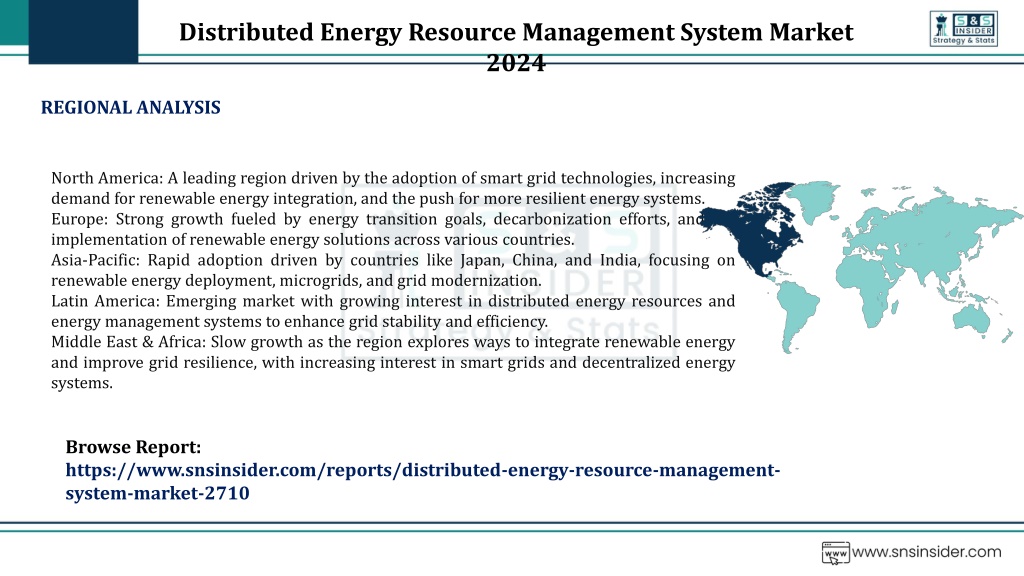Click the 'Middle East & Africa' paragraph

click(x=393, y=362)
